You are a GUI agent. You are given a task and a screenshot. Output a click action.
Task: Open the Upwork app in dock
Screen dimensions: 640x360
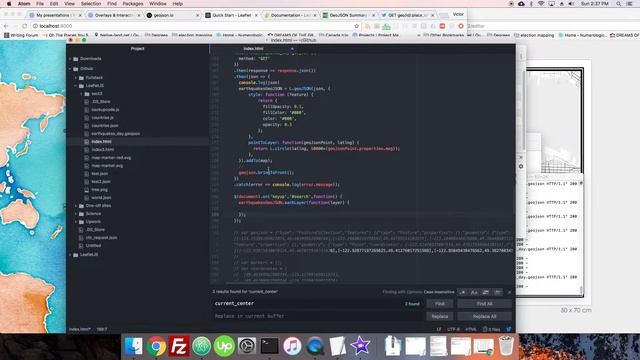pyautogui.click(x=224, y=346)
